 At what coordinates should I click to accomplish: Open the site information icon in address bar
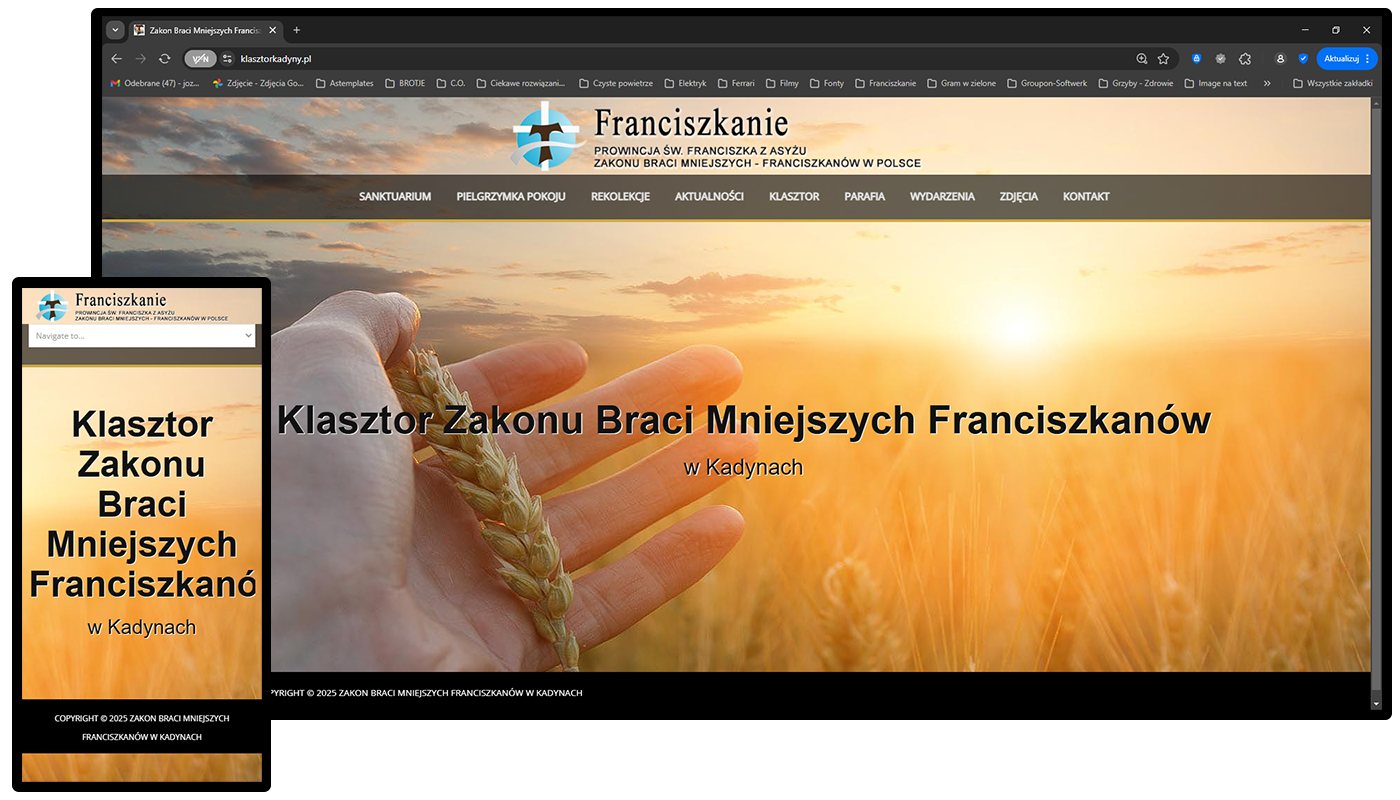(x=228, y=59)
